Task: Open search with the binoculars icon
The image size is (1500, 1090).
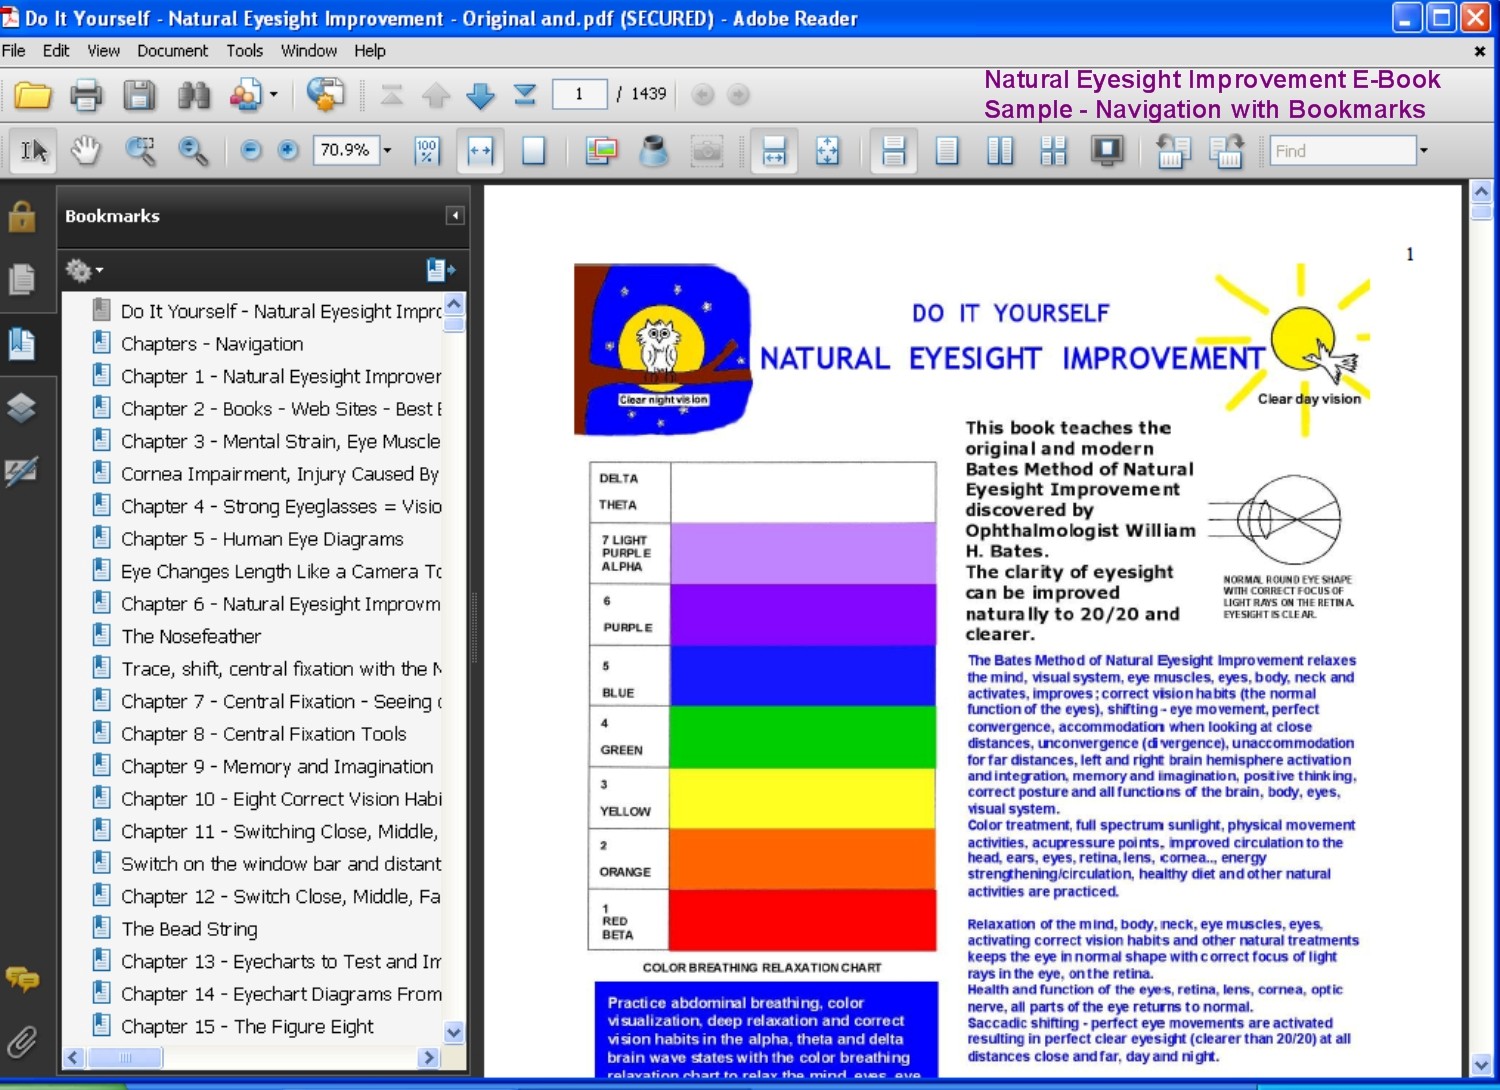Action: pyautogui.click(x=194, y=95)
